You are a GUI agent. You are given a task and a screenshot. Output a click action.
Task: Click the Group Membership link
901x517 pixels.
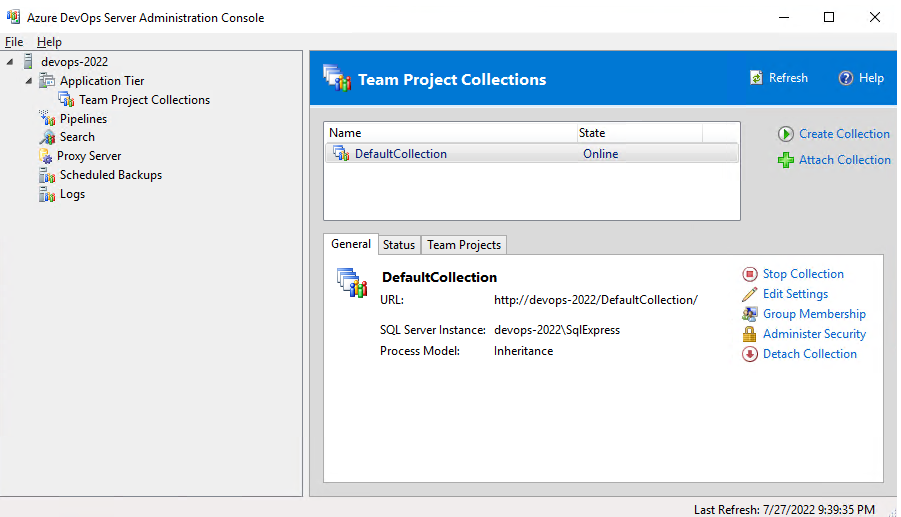(814, 314)
